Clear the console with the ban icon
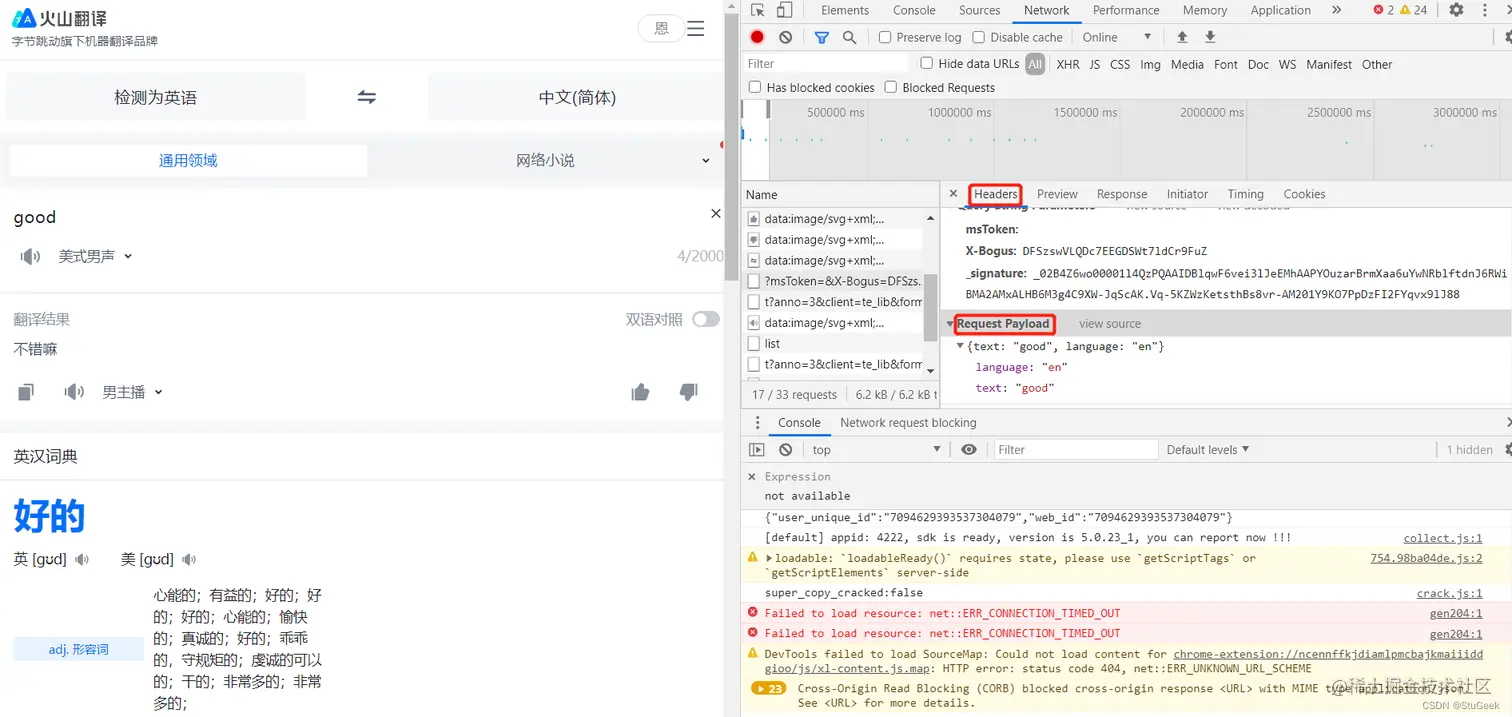 (785, 450)
